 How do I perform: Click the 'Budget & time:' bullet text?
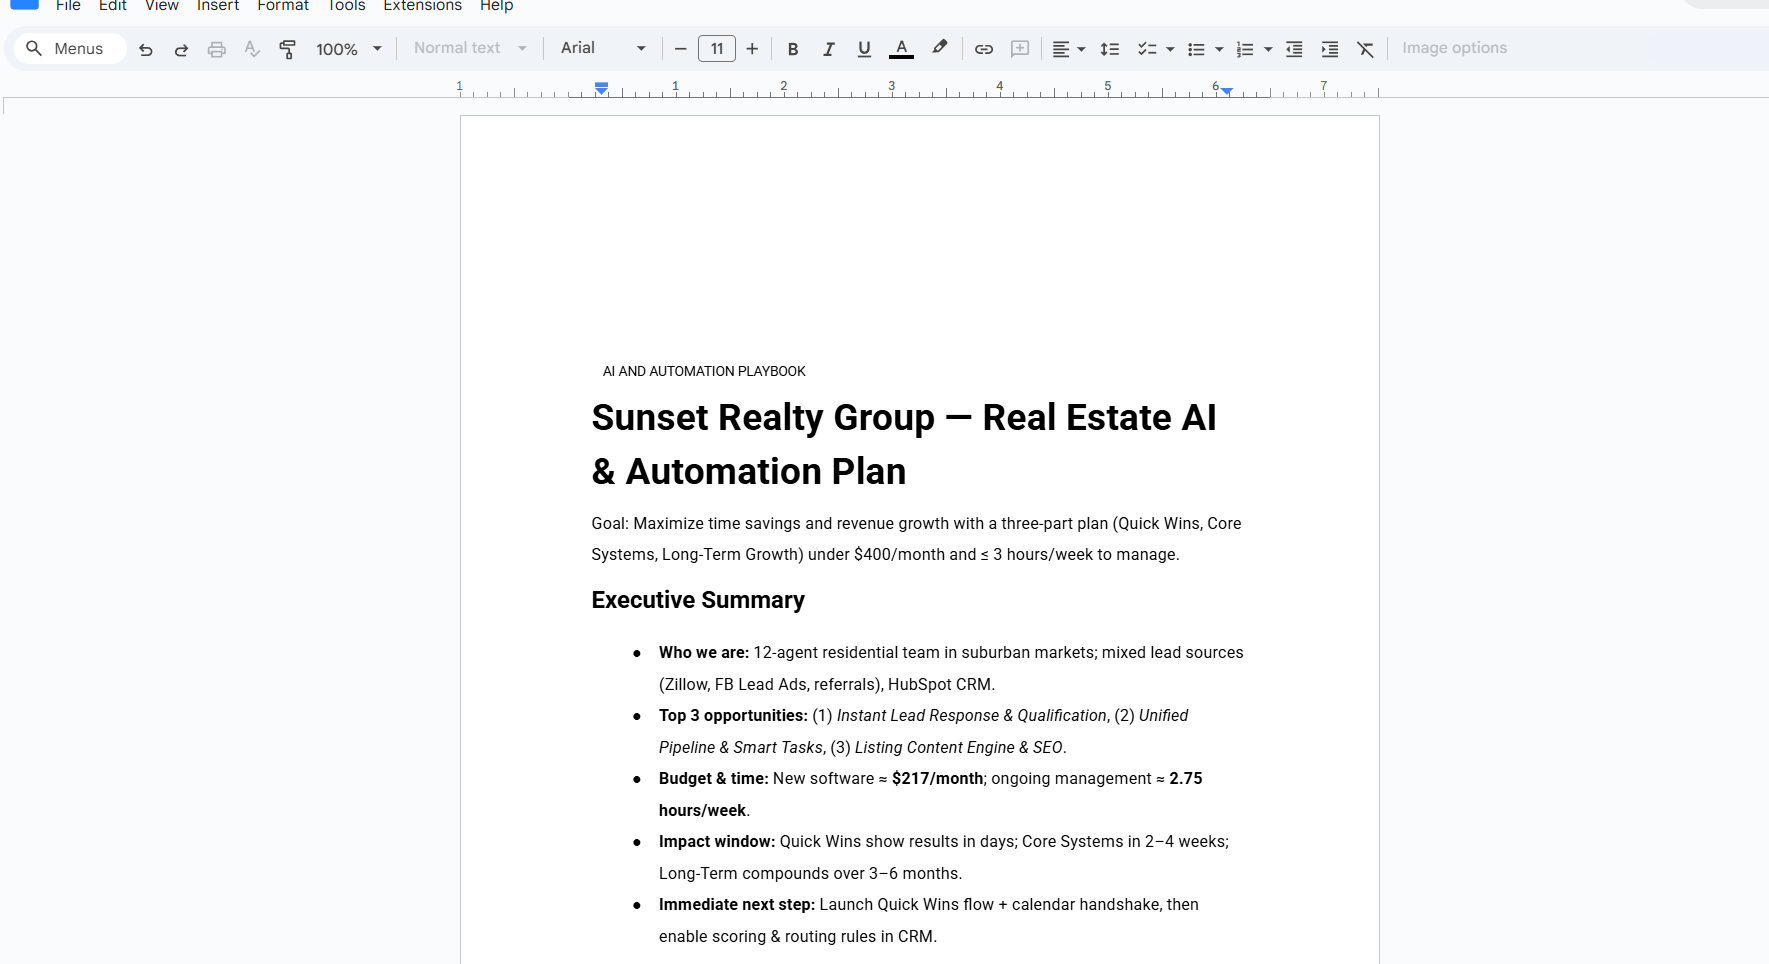[x=714, y=779]
